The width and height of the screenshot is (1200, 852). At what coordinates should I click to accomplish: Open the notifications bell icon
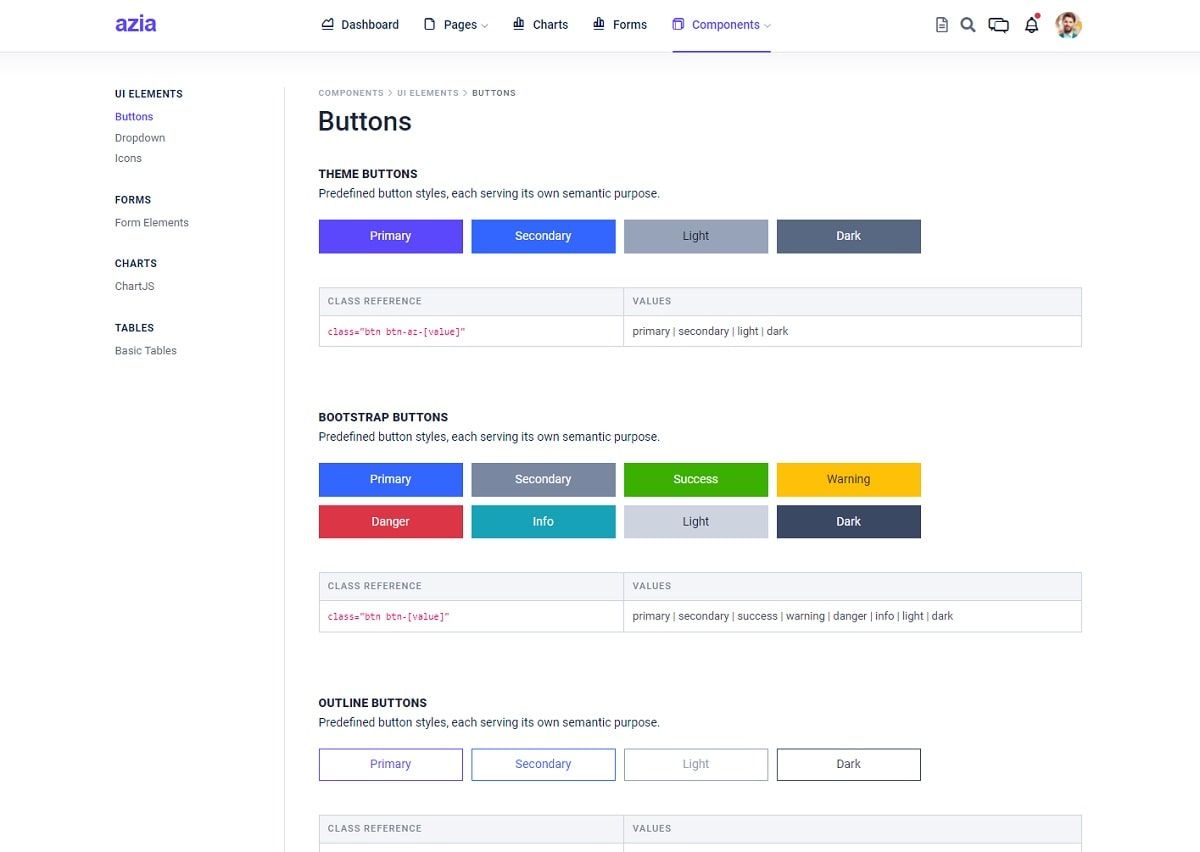[x=1031, y=24]
